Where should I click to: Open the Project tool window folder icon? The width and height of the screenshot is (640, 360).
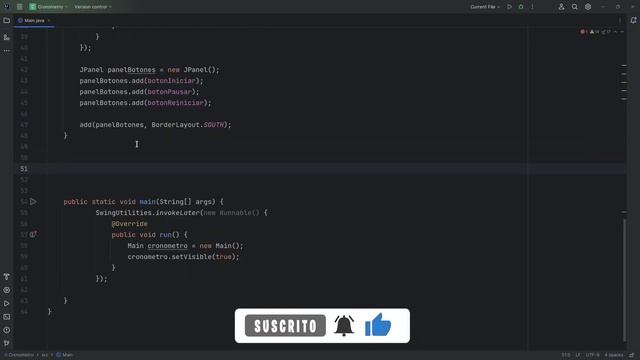pos(7,20)
